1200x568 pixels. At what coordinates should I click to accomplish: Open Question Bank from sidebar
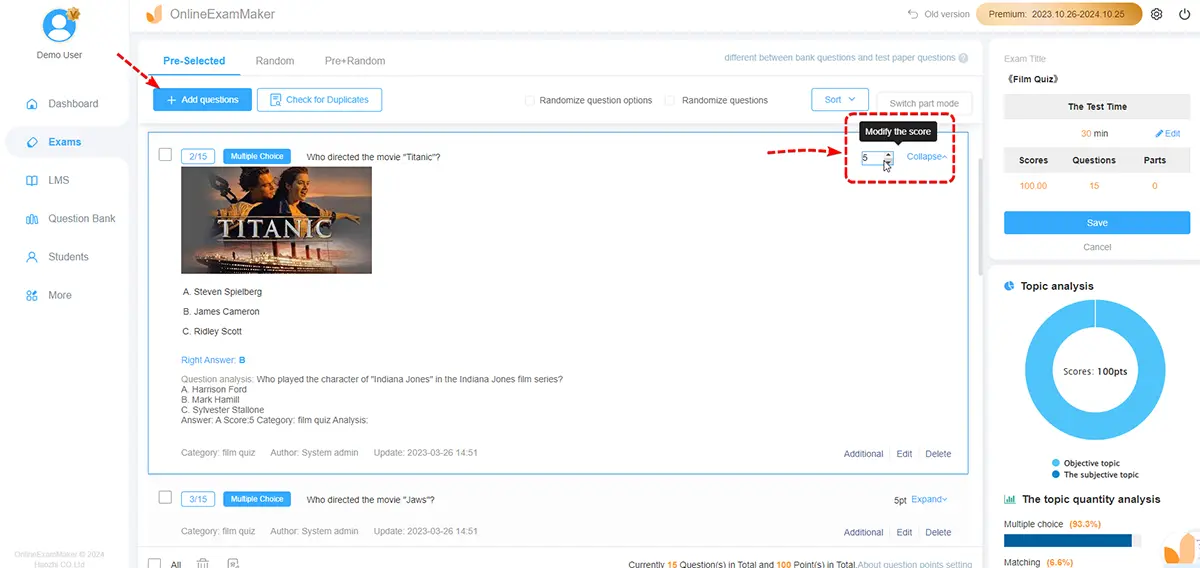click(31, 219)
